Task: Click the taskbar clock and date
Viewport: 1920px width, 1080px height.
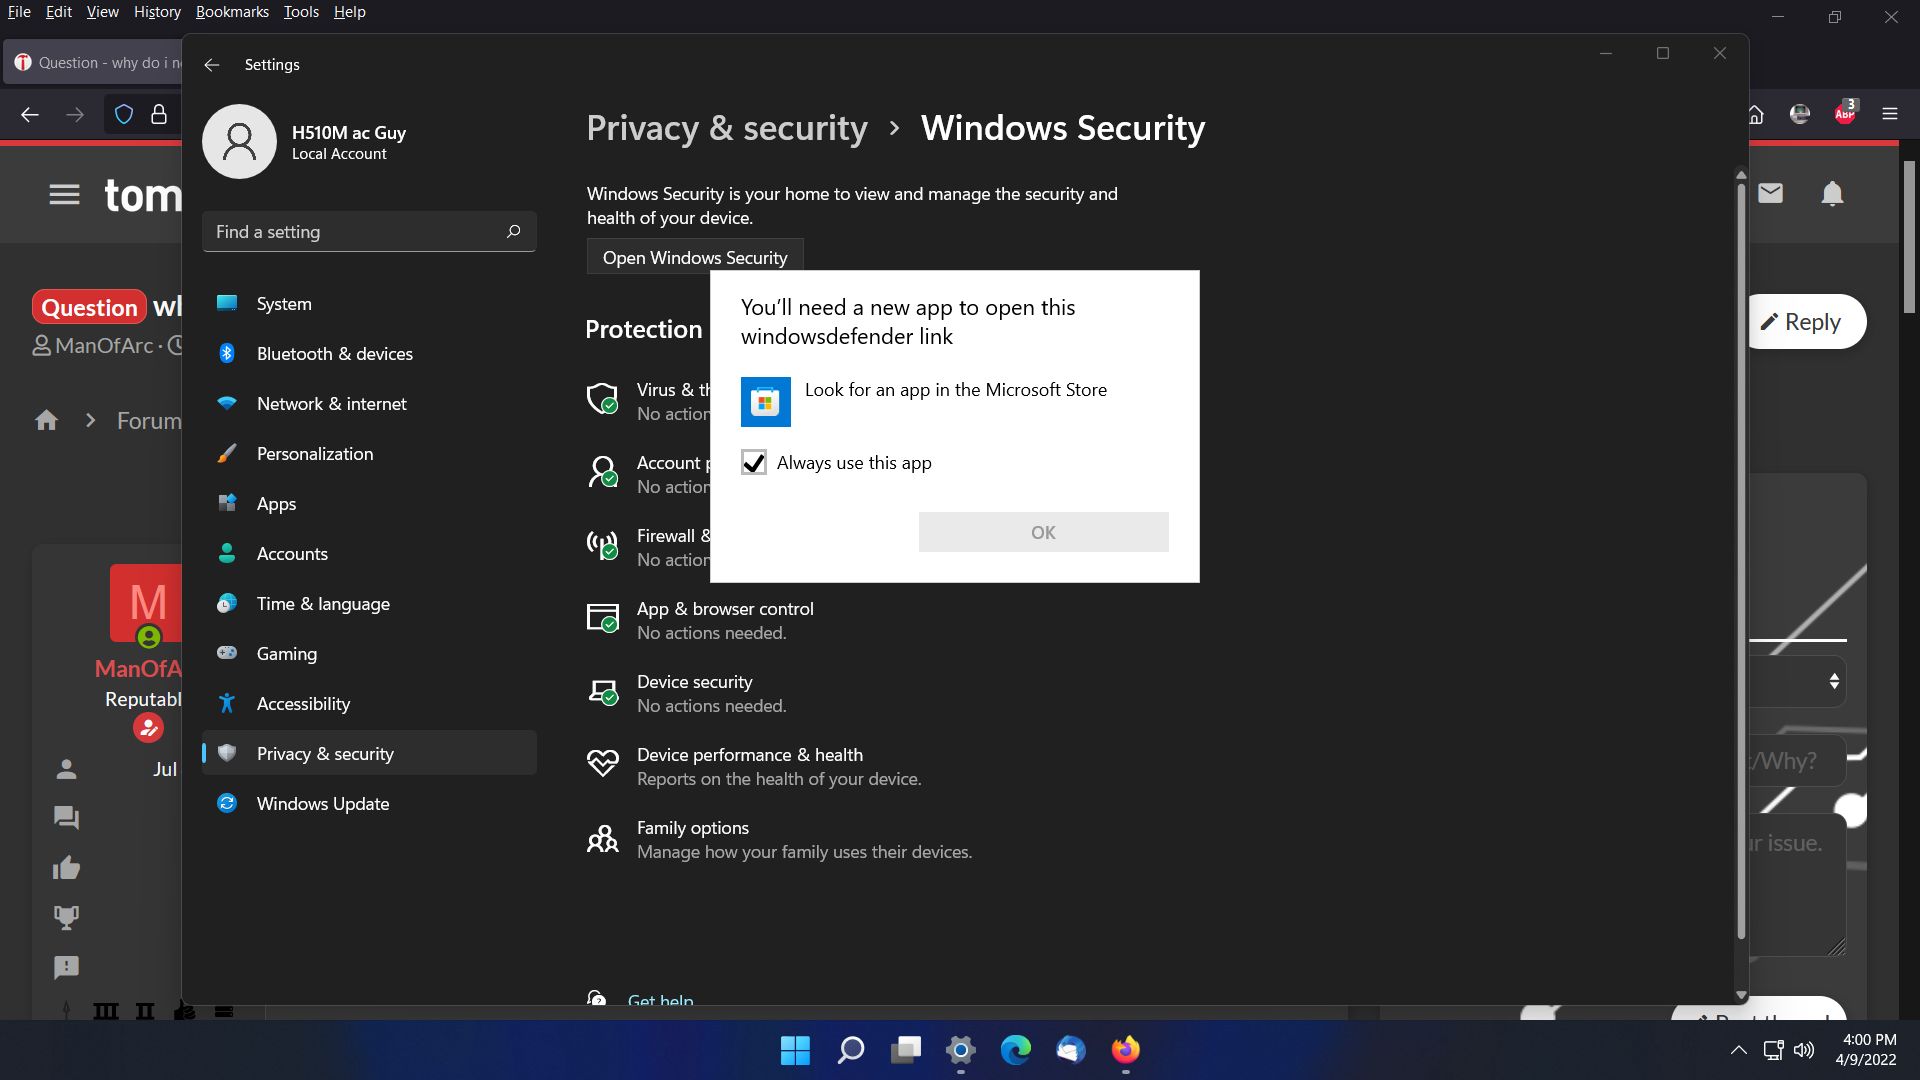Action: [x=1867, y=1050]
